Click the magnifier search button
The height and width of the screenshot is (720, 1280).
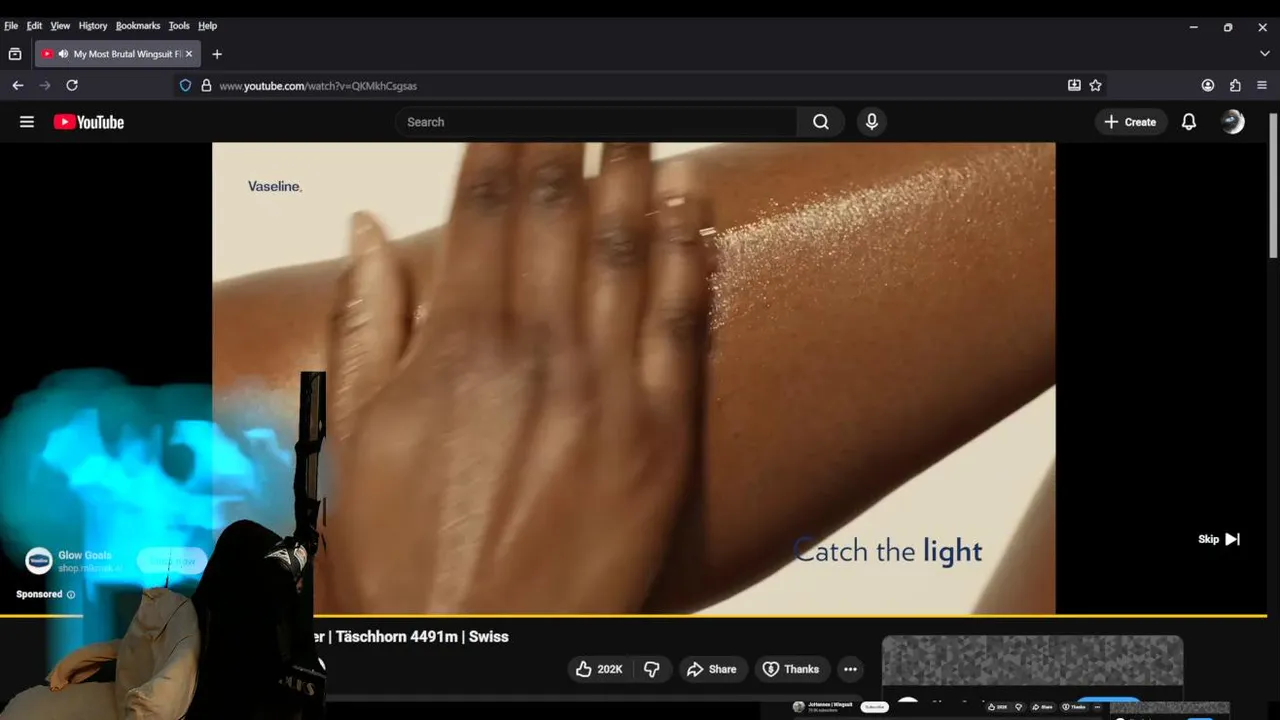[821, 122]
